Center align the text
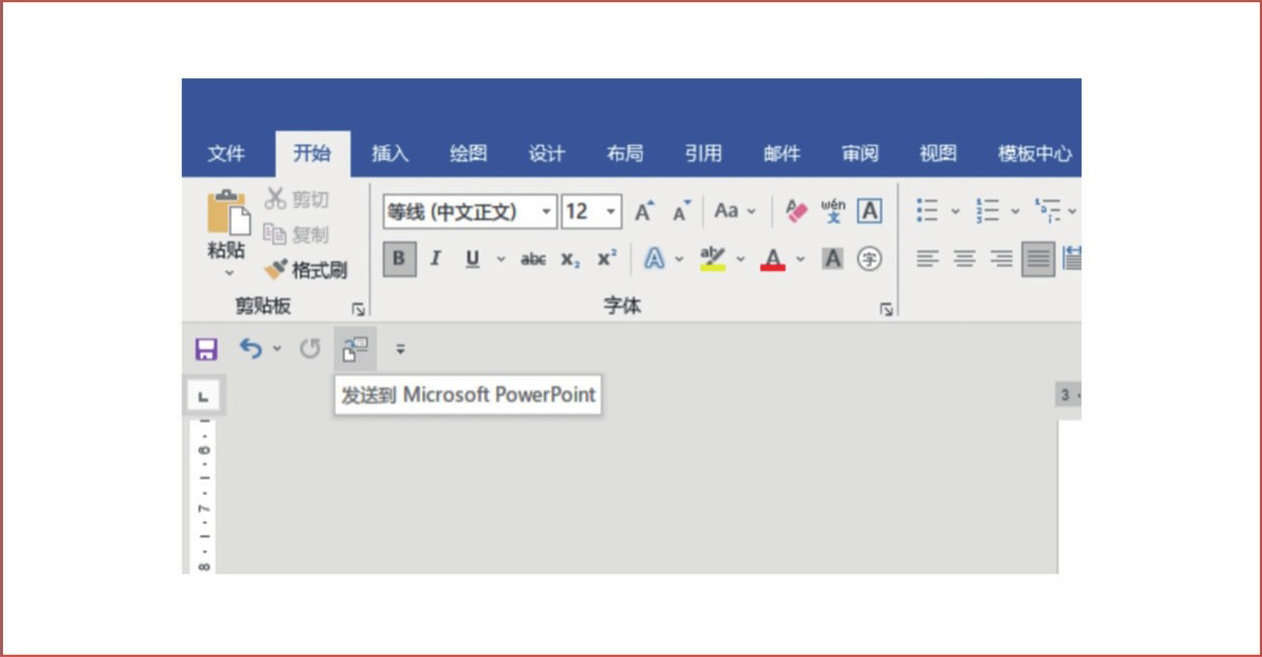Viewport: 1262px width, 657px height. coord(964,259)
